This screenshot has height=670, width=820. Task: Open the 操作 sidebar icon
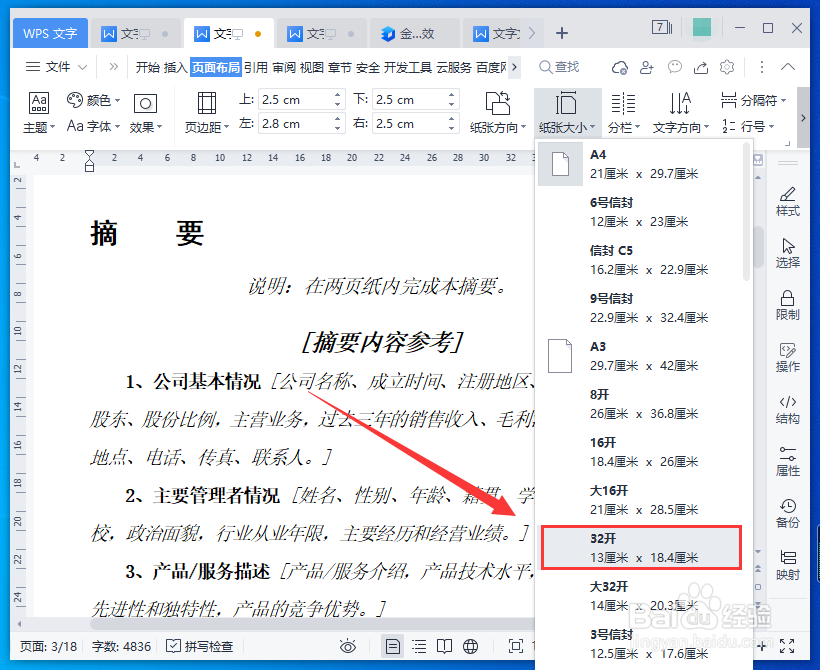[788, 358]
